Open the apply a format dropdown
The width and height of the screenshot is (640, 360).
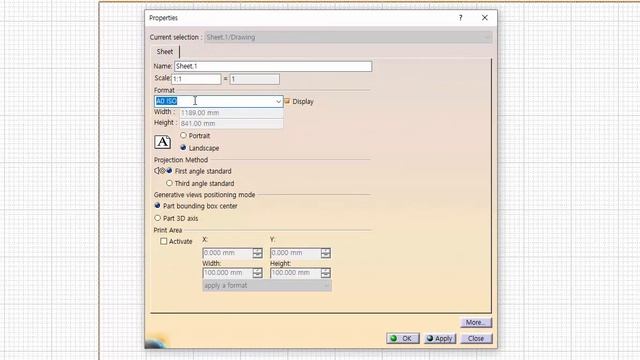click(x=267, y=285)
